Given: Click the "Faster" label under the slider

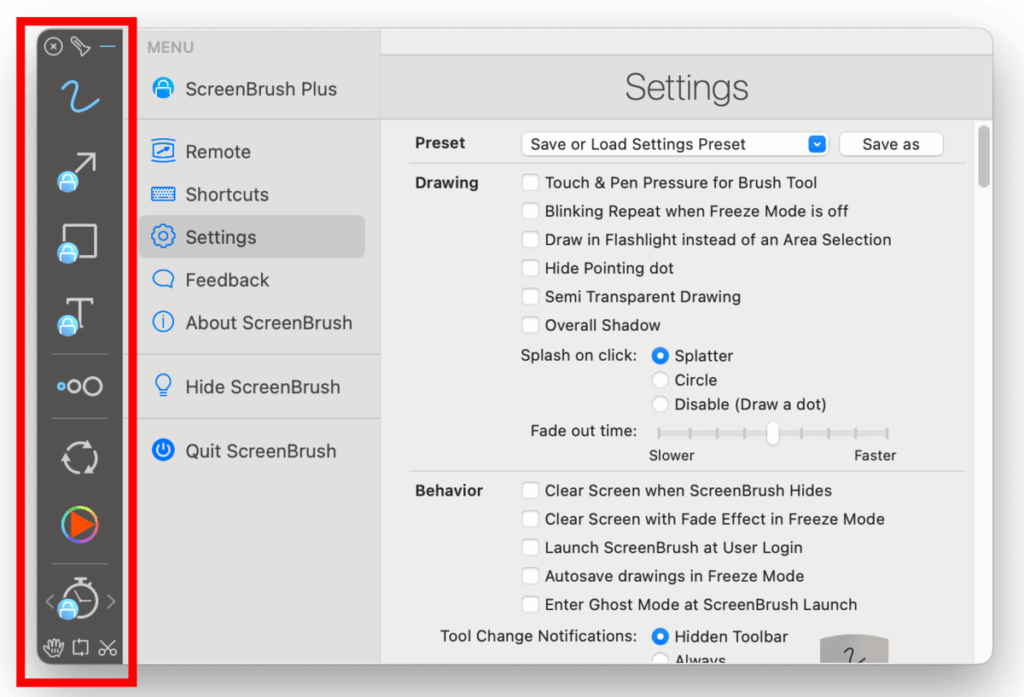Looking at the screenshot, I should 875,455.
